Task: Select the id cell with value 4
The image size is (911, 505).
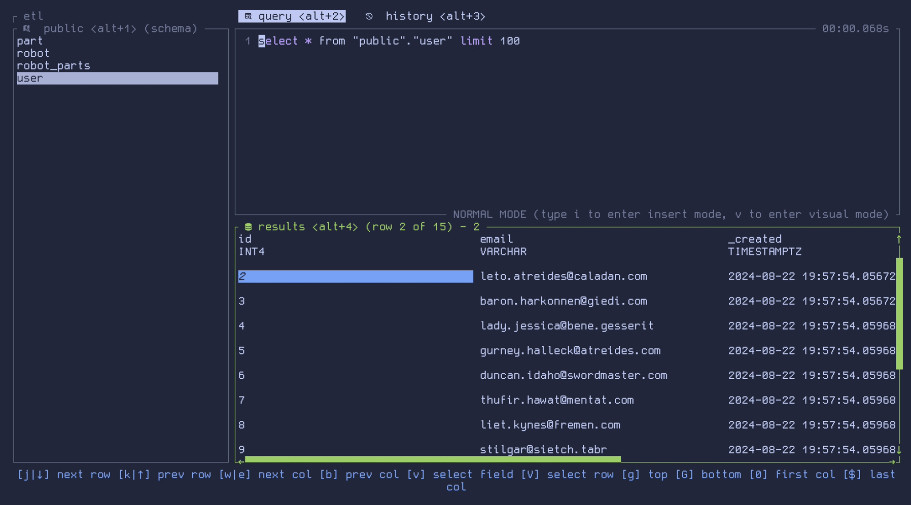Action: point(355,326)
